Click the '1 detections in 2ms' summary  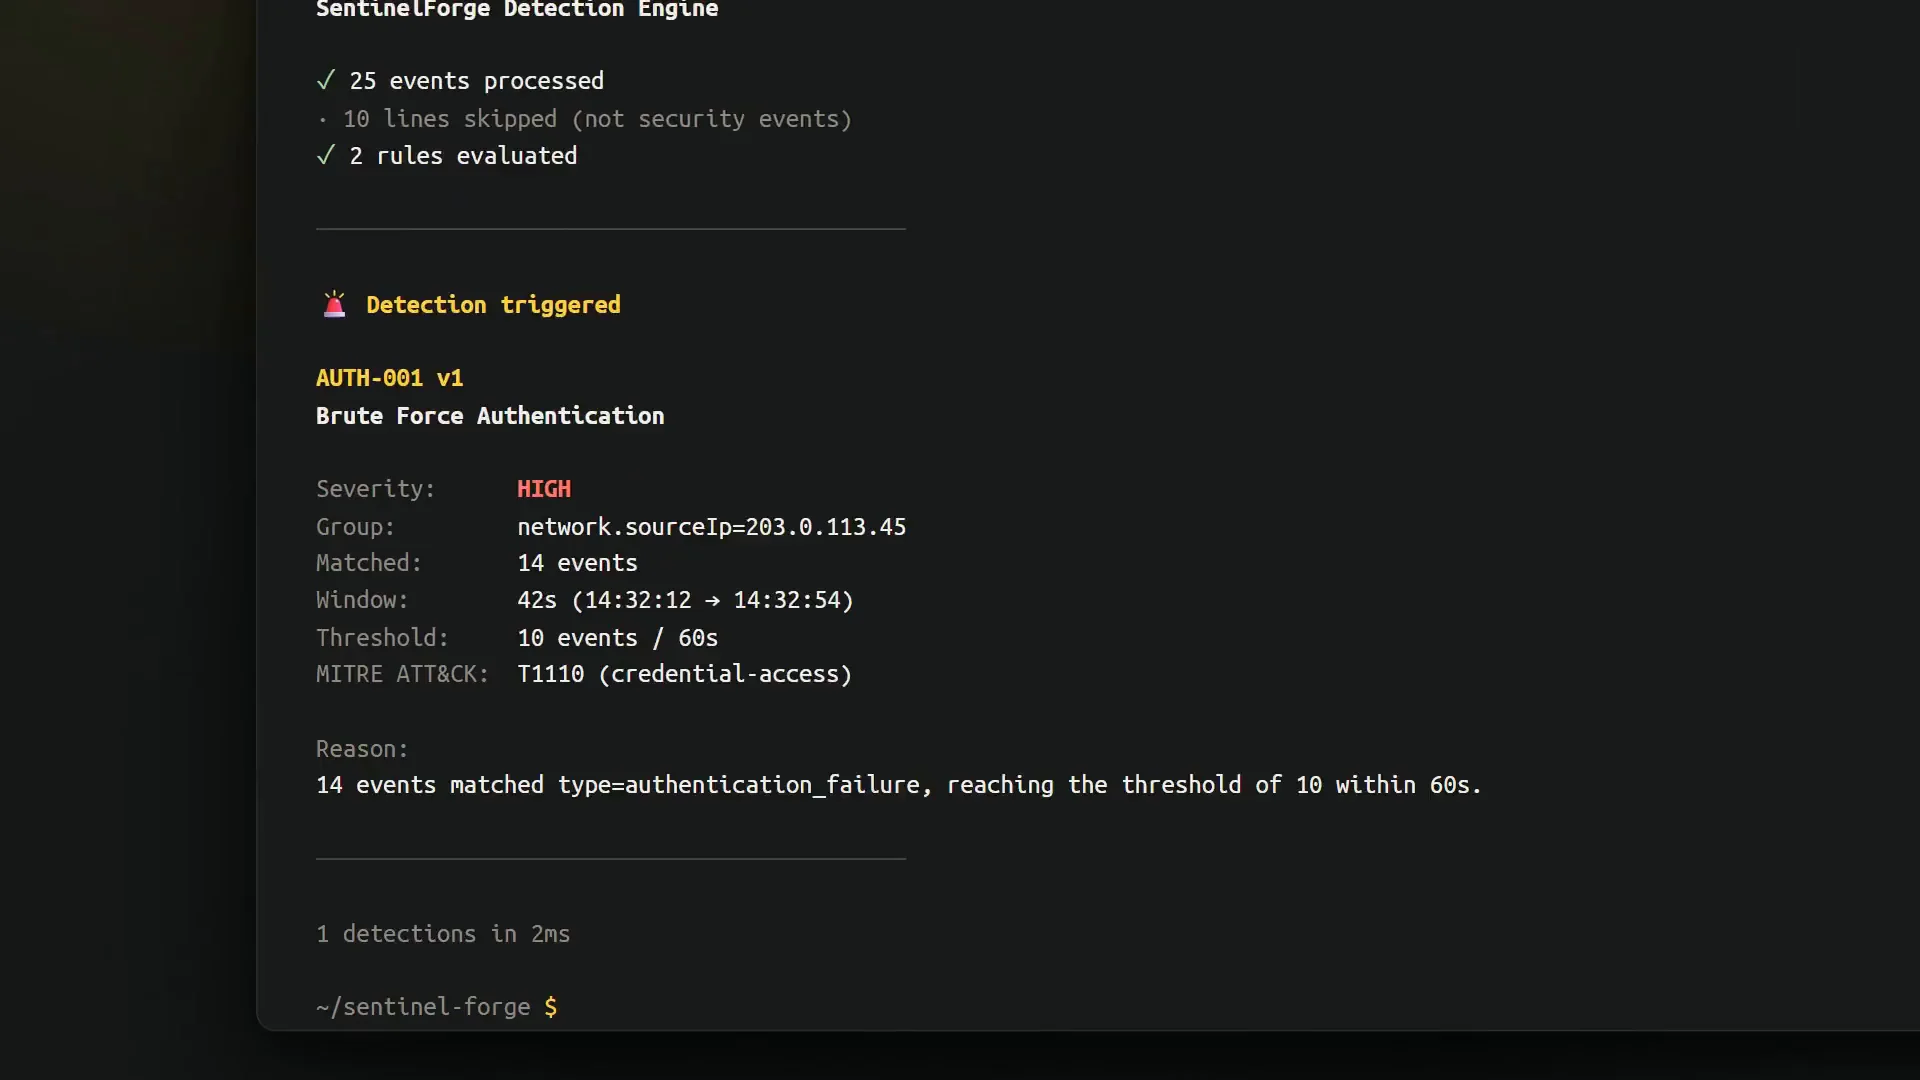[443, 934]
